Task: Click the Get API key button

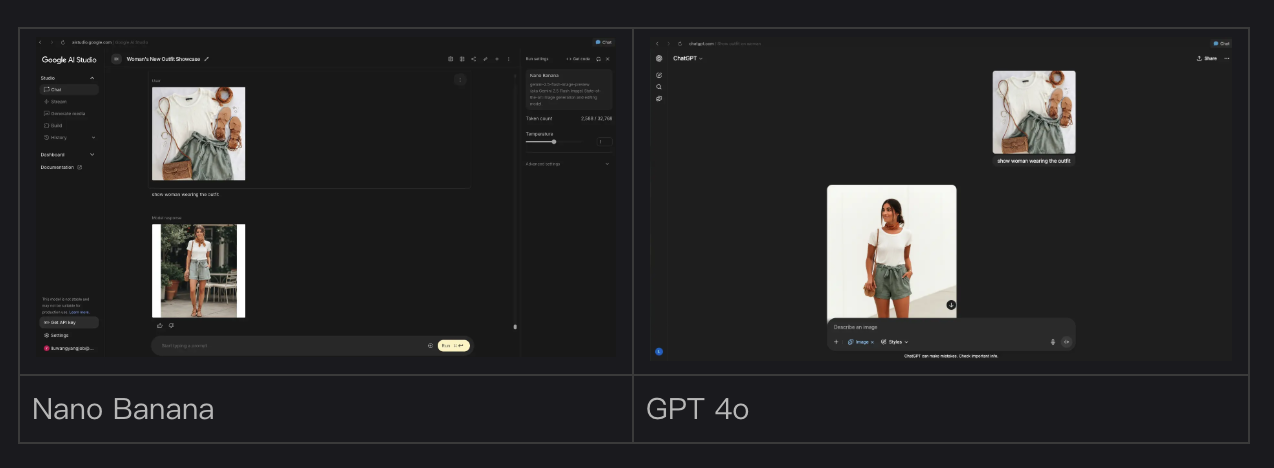Action: [x=69, y=322]
